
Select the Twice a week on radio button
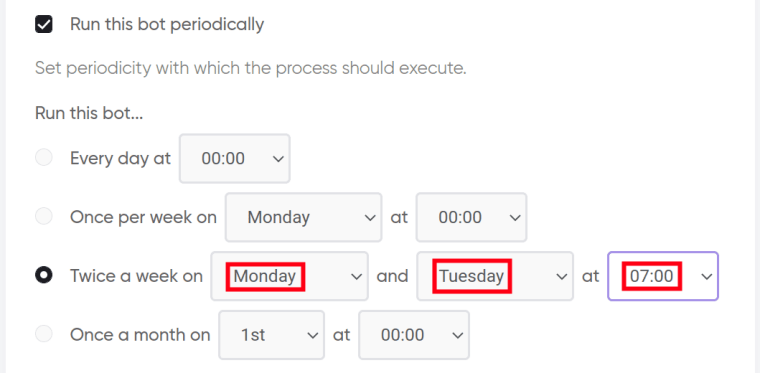coord(44,276)
